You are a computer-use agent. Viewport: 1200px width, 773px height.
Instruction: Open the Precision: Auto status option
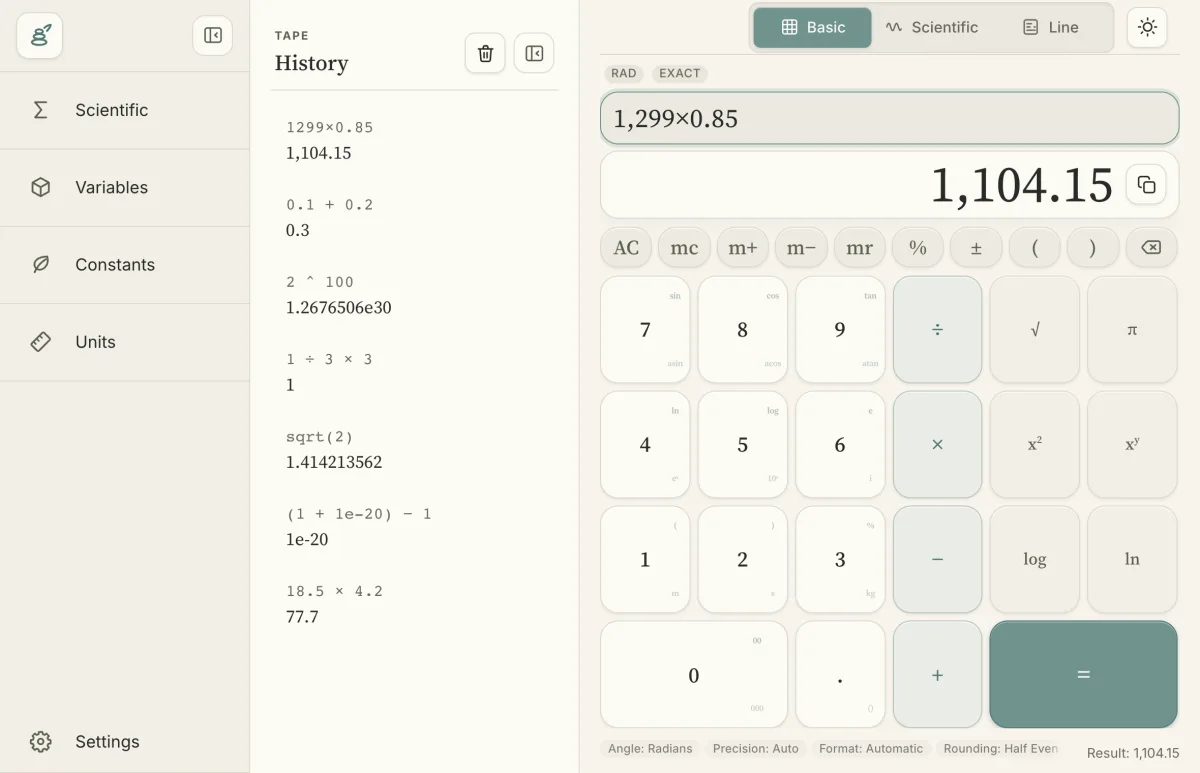(756, 748)
